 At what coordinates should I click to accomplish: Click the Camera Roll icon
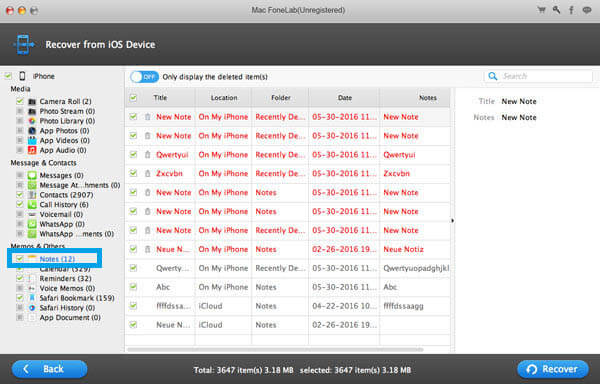point(32,102)
